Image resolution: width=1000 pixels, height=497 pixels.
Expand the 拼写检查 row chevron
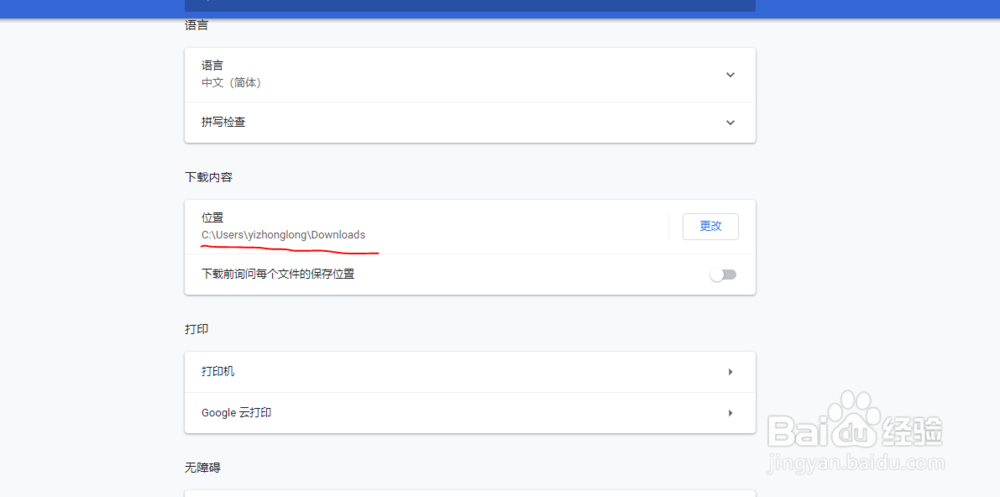click(x=730, y=123)
